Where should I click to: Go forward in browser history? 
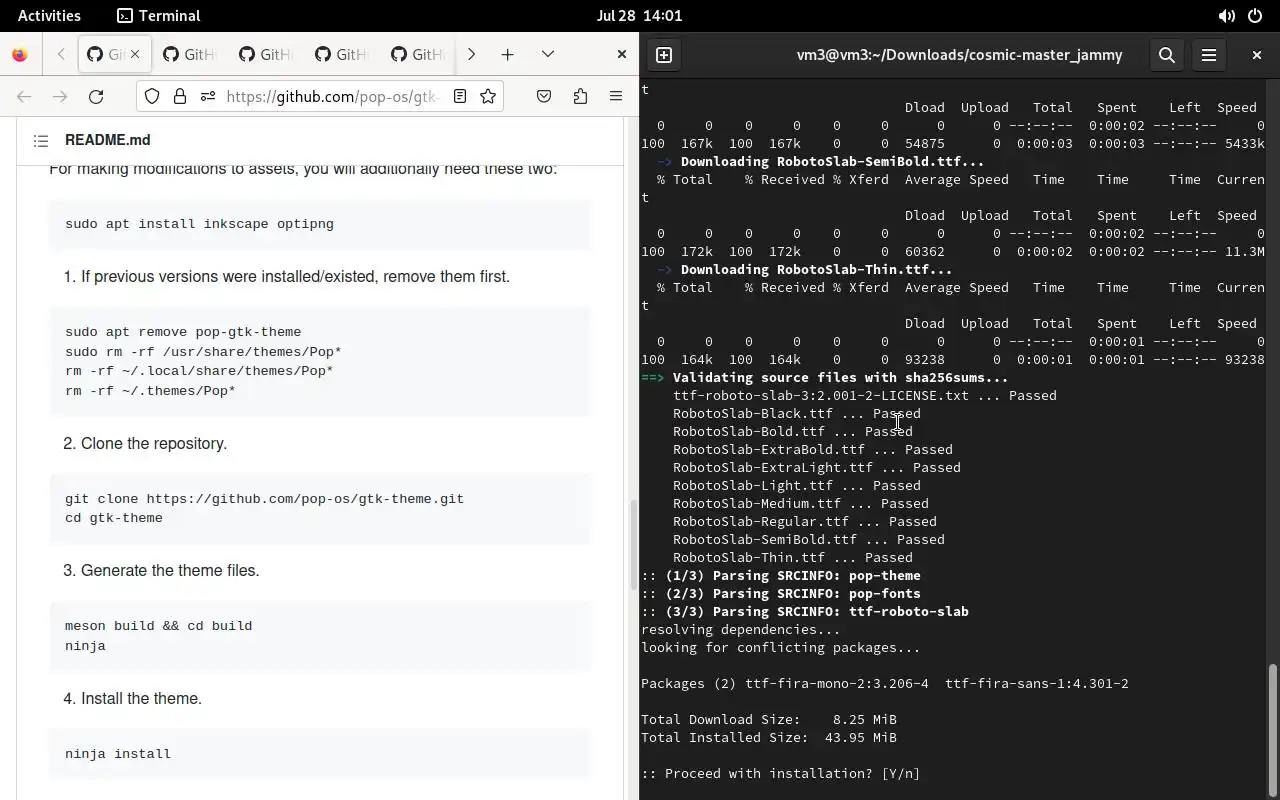60,96
